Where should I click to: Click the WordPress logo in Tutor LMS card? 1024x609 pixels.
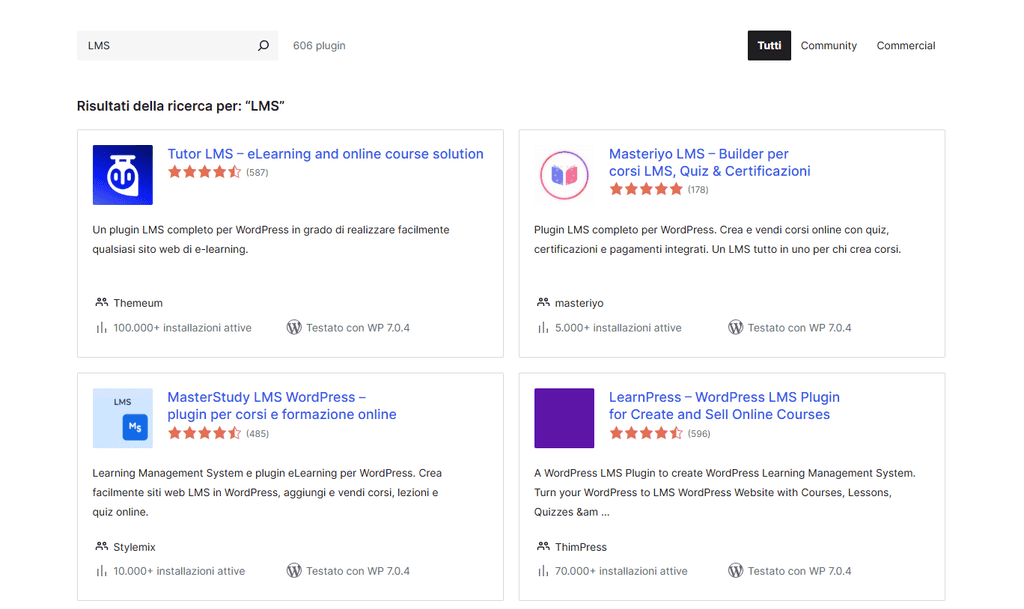point(294,327)
